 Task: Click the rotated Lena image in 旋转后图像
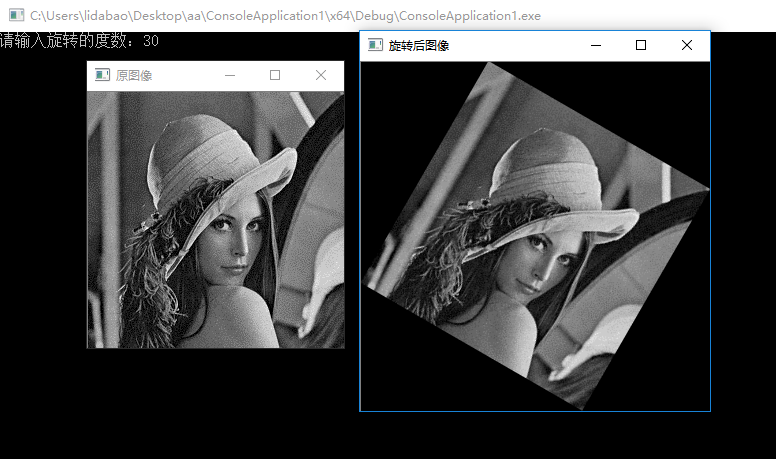coord(535,236)
